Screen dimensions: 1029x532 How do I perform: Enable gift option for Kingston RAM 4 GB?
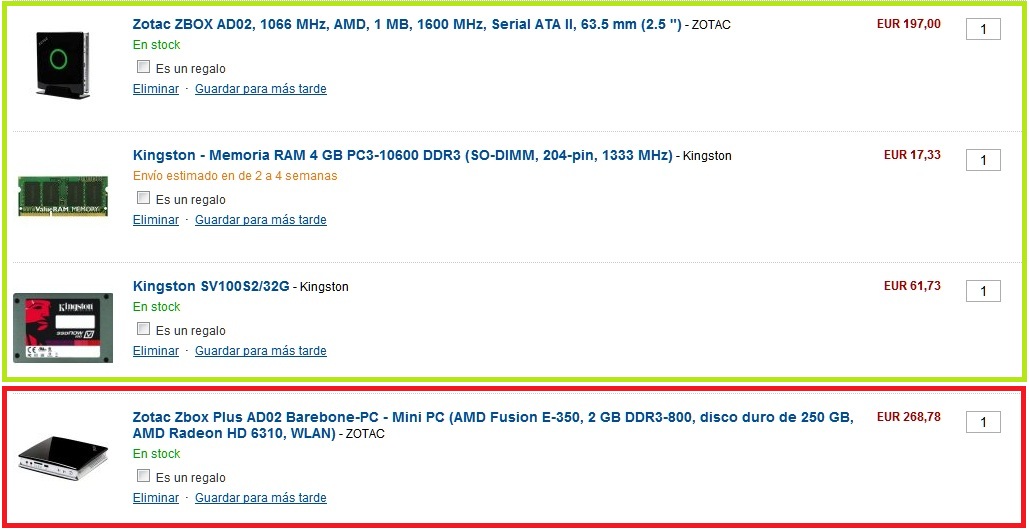[143, 199]
